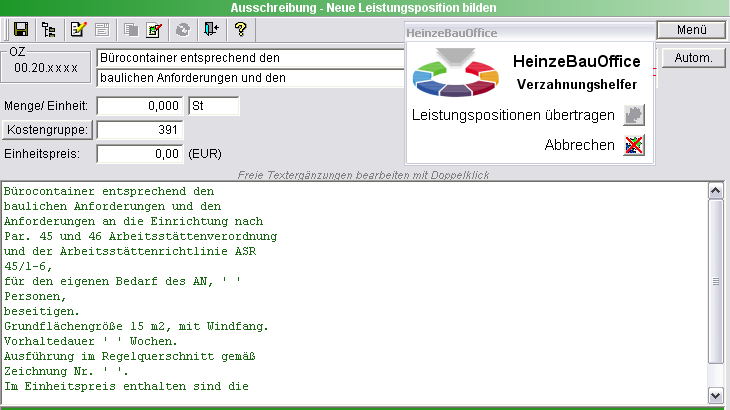This screenshot has height=410, width=730.
Task: Click the line für den eigenen Bedarf des AN
Action: tap(122, 281)
